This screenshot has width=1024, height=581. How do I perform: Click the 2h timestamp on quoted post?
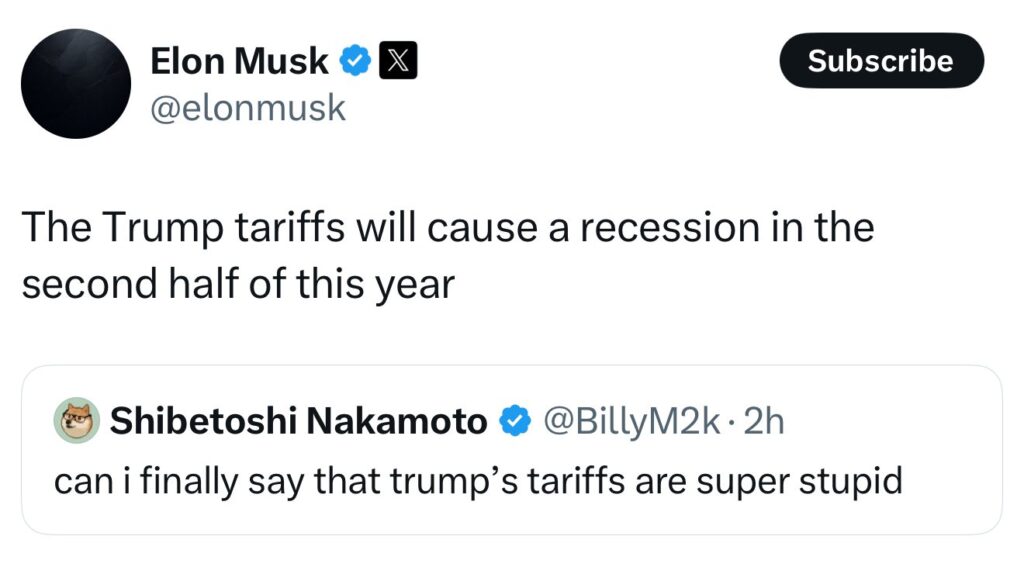coord(765,423)
